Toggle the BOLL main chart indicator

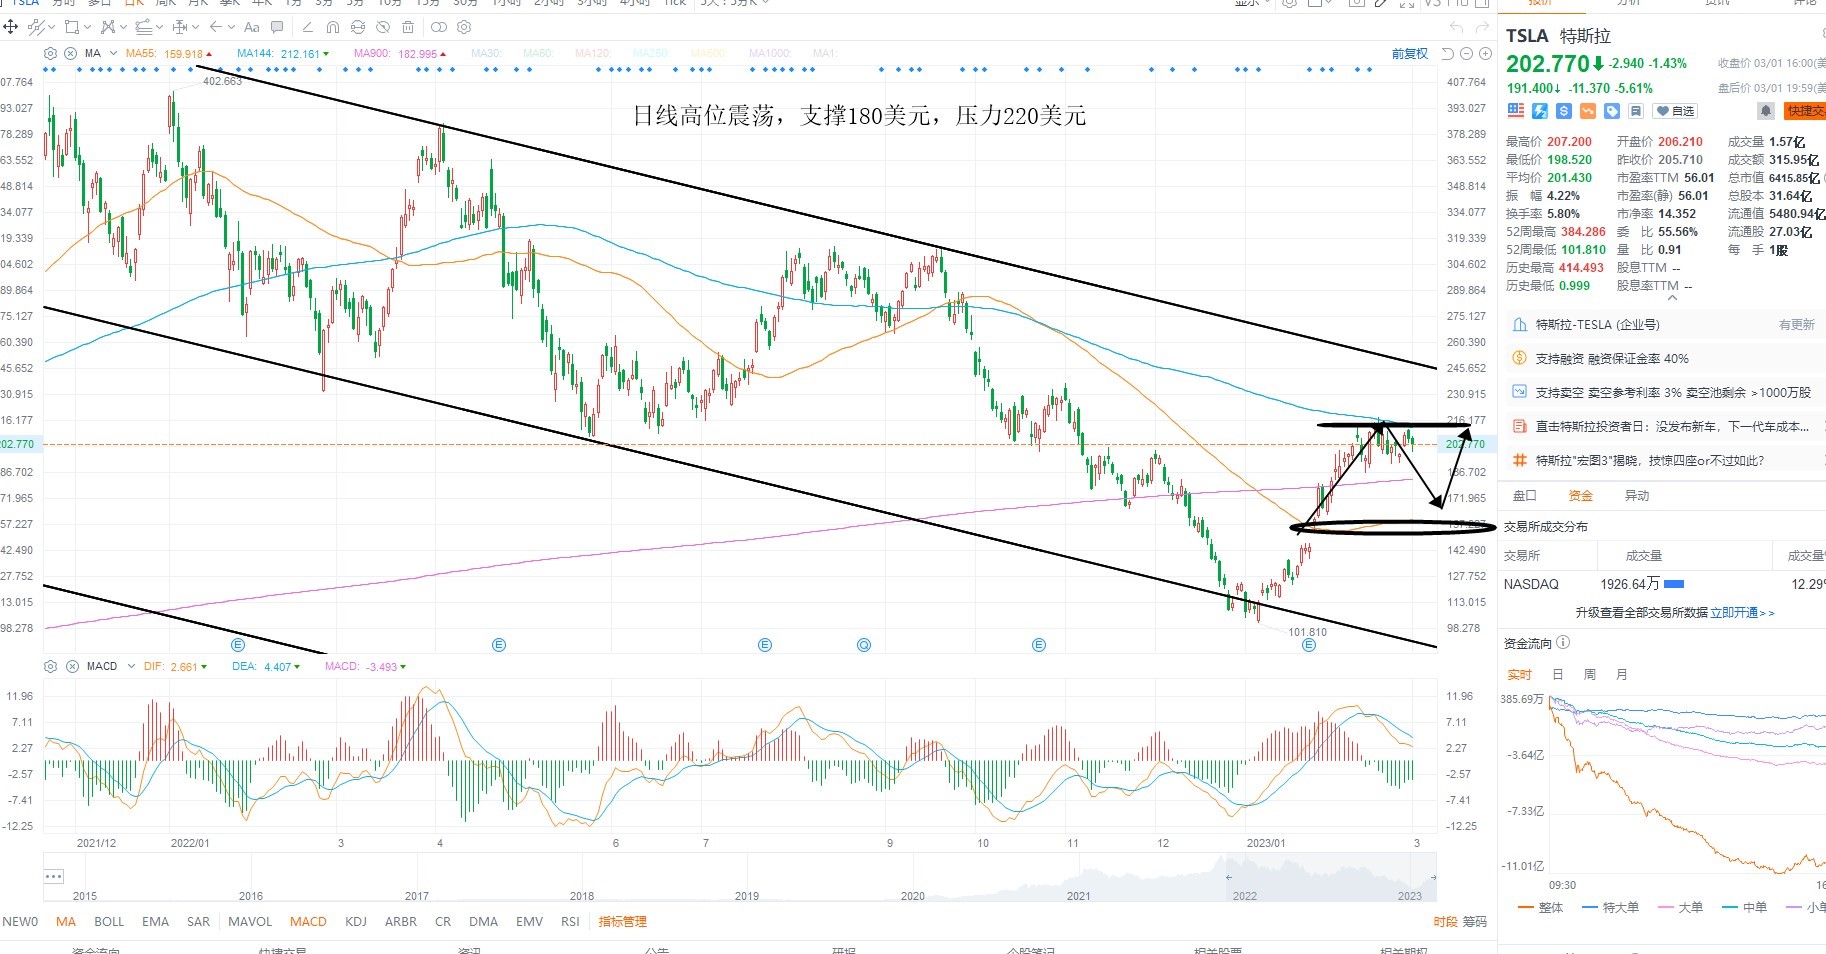pos(109,922)
